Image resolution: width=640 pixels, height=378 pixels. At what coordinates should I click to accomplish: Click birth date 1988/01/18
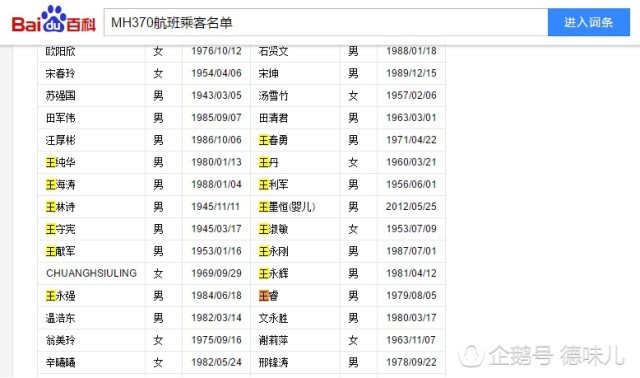point(411,51)
